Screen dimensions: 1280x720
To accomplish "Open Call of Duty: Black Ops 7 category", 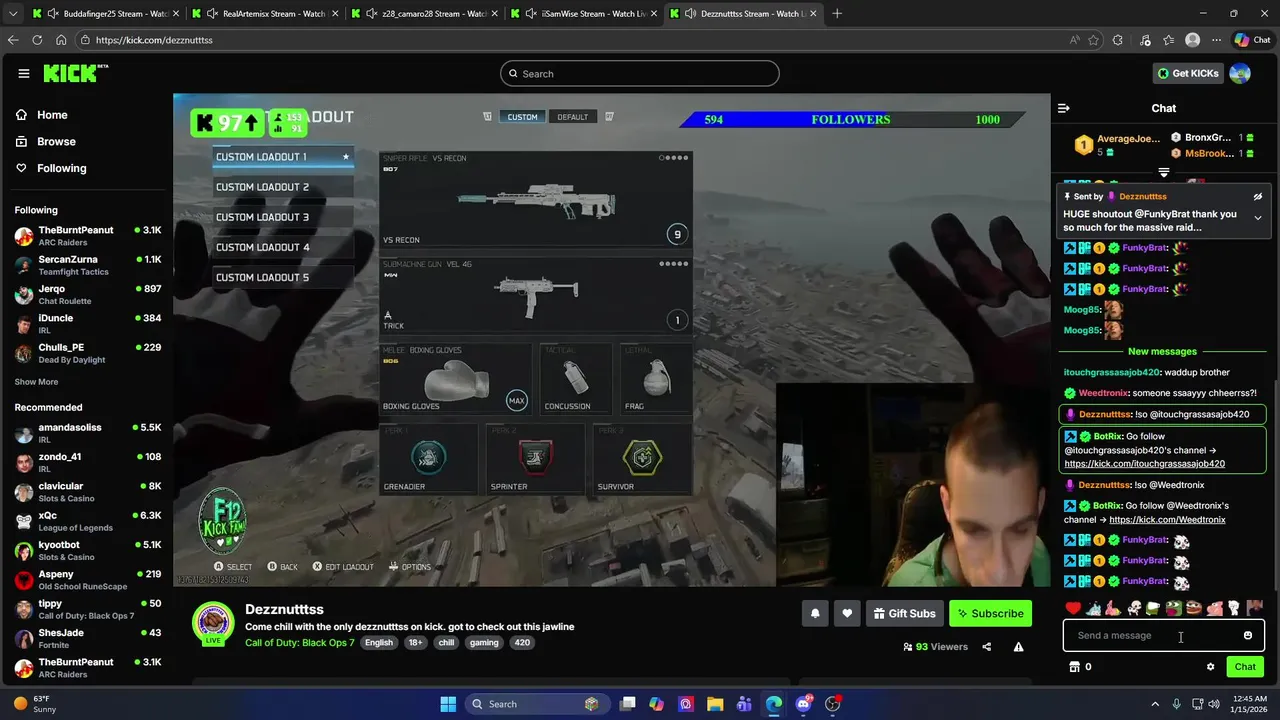I will [300, 643].
